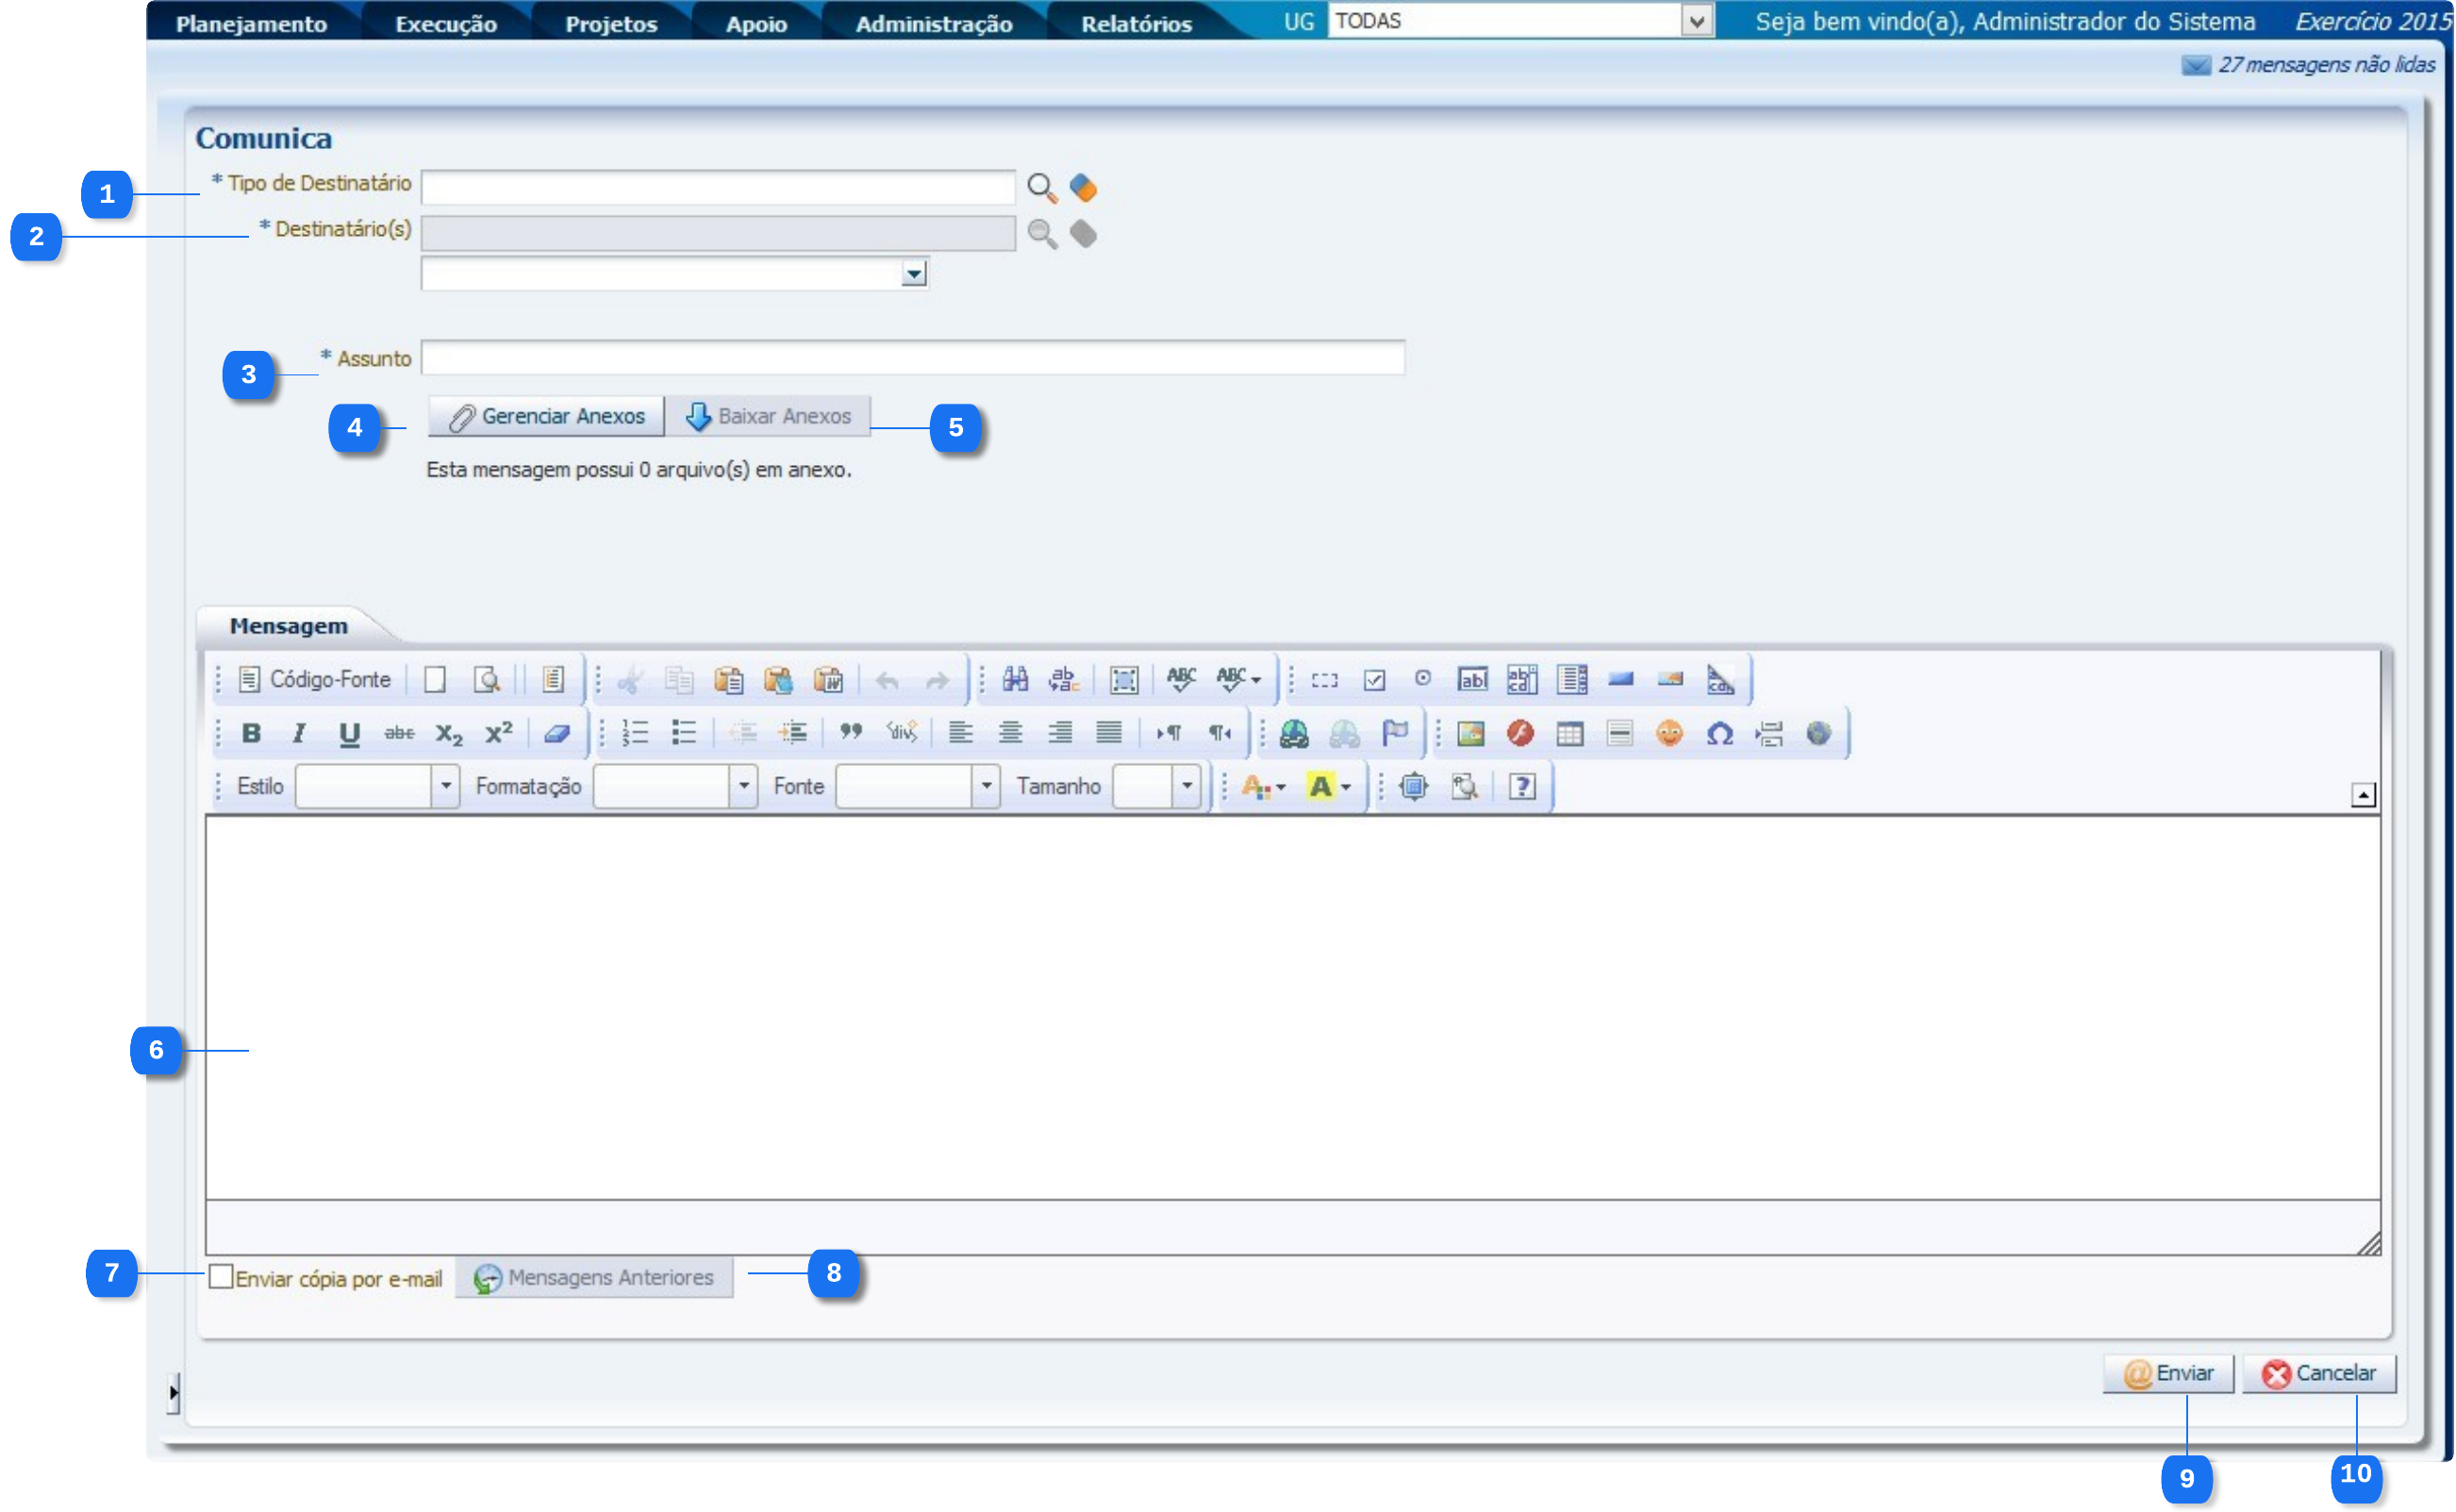Click the underline formatting icon
Image resolution: width=2456 pixels, height=1512 pixels.
click(348, 733)
